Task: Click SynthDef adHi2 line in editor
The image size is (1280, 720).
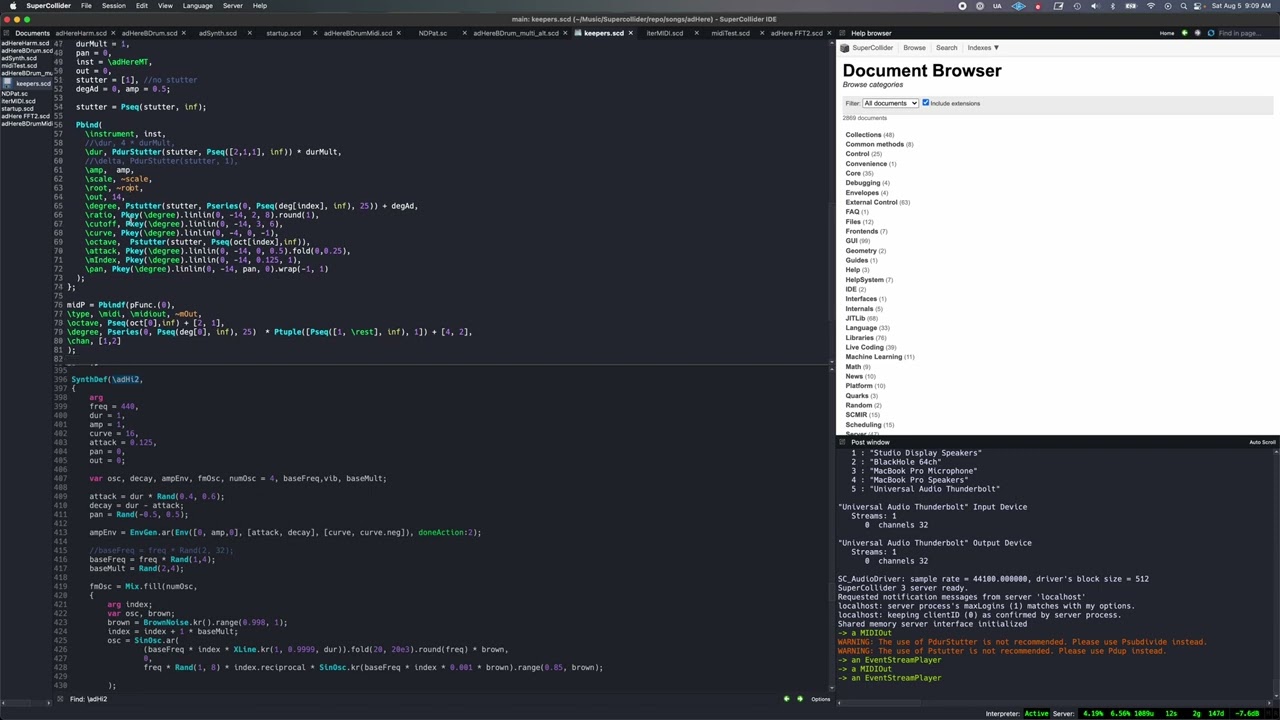Action: [107, 380]
